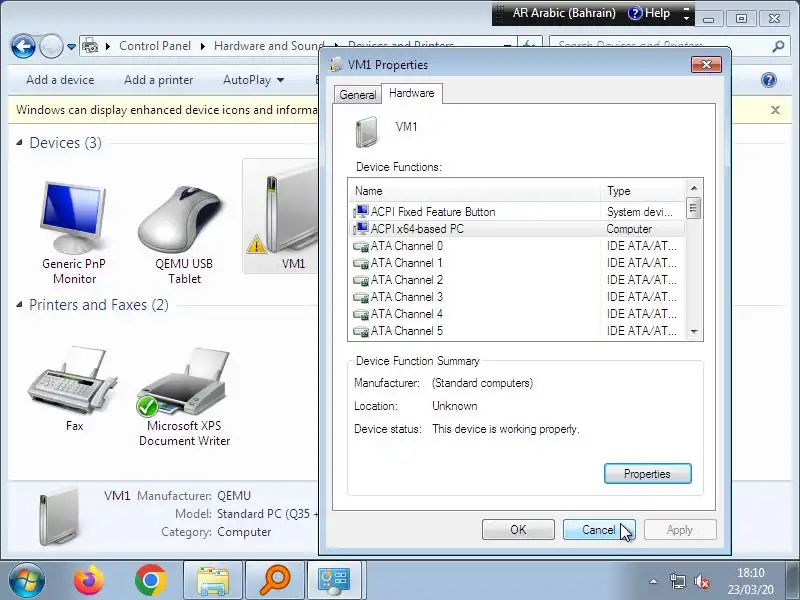Collapse the Devices (3) group
This screenshot has height=600, width=800.
(x=19, y=142)
